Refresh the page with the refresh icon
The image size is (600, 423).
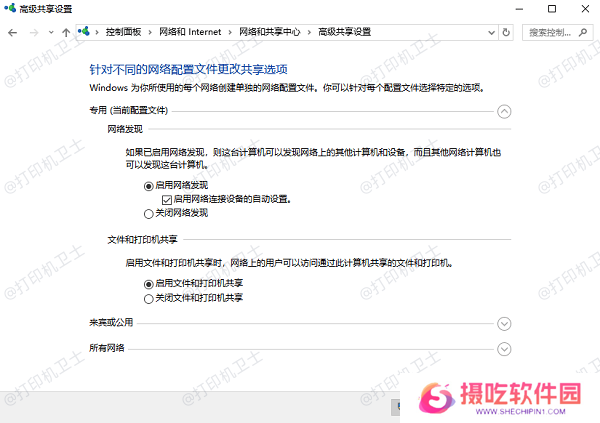507,32
